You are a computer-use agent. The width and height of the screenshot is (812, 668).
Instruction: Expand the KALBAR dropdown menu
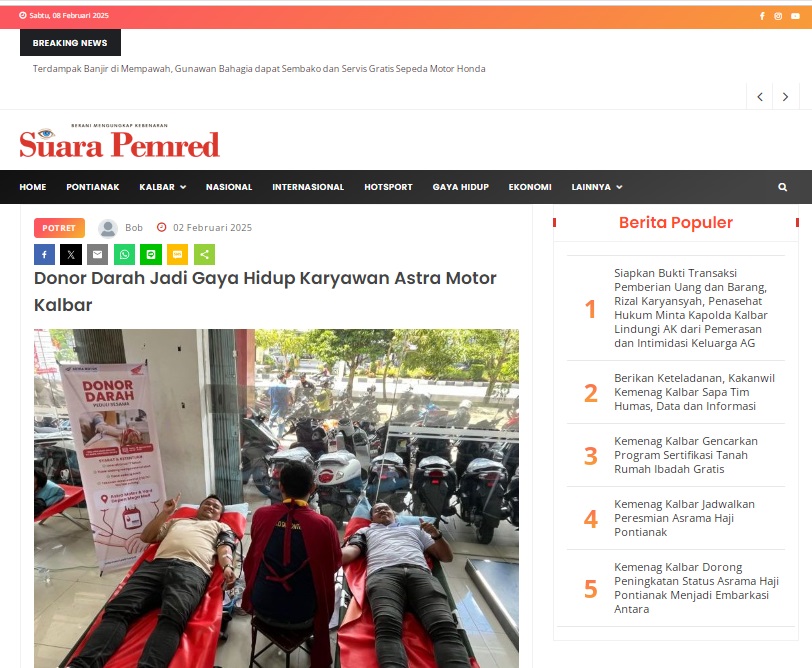click(x=163, y=187)
